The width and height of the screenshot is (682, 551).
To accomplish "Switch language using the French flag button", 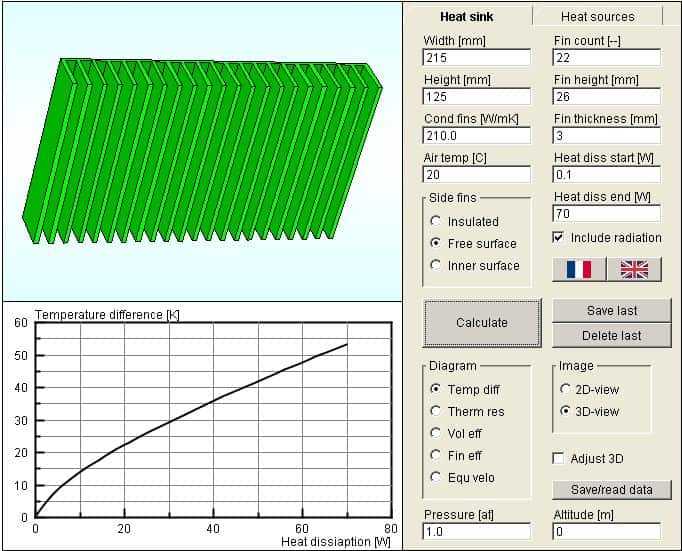I will point(579,269).
